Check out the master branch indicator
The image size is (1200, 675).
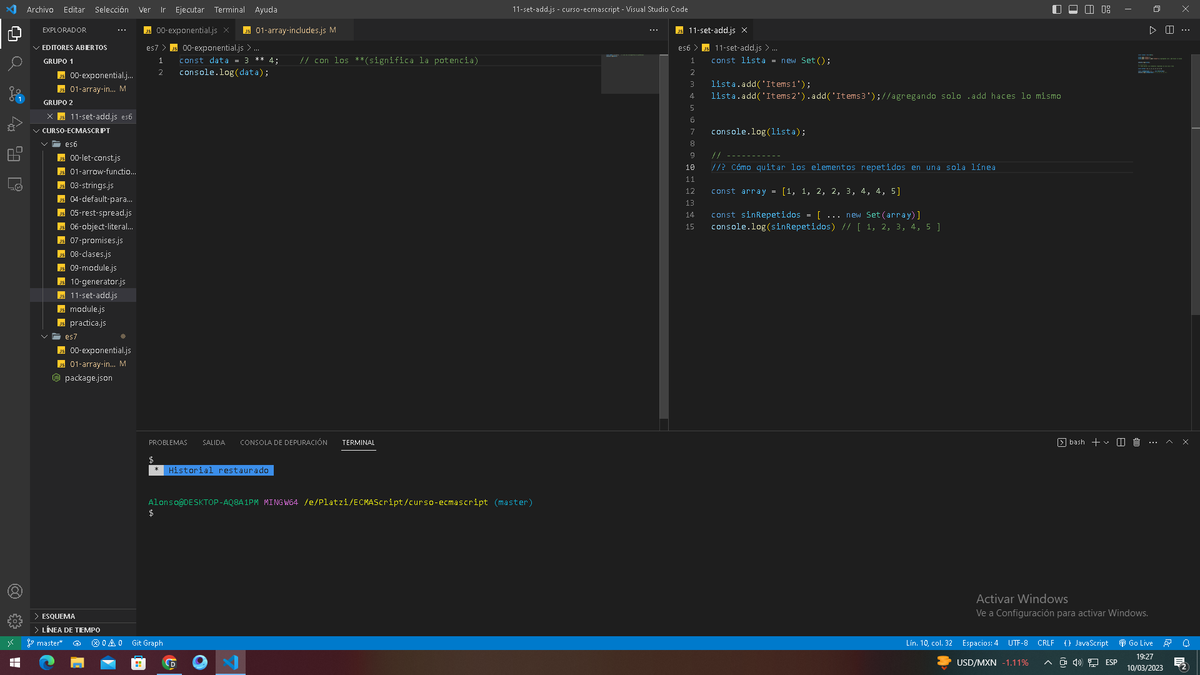tap(45, 643)
